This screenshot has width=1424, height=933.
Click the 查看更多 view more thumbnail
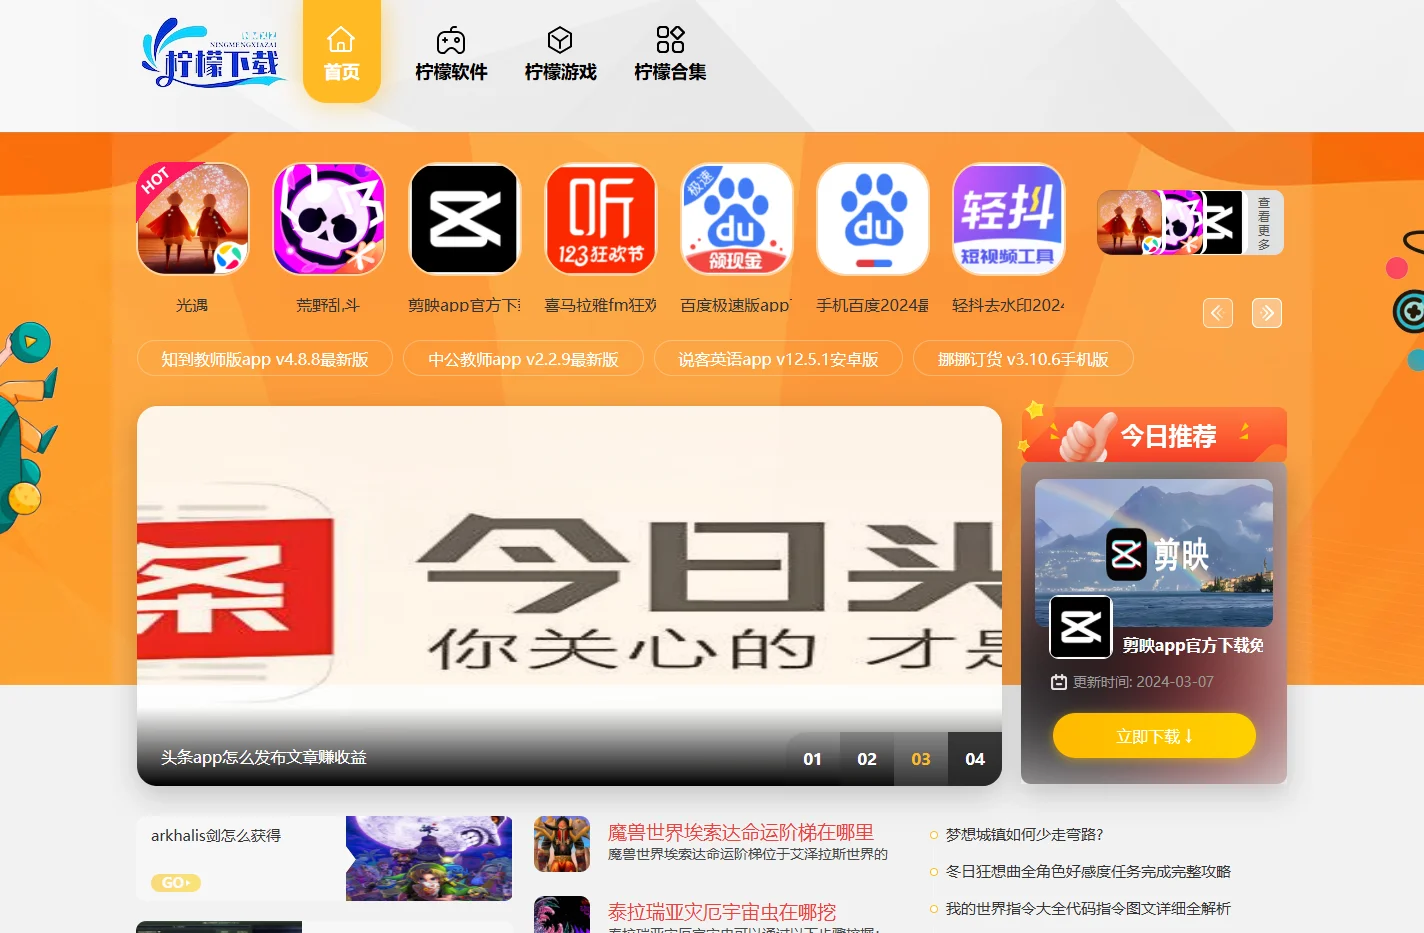tap(1190, 222)
